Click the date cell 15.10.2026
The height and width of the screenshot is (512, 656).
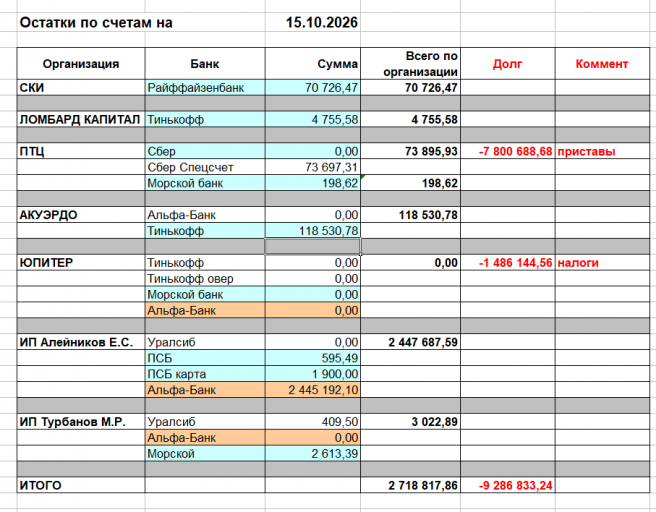(313, 23)
